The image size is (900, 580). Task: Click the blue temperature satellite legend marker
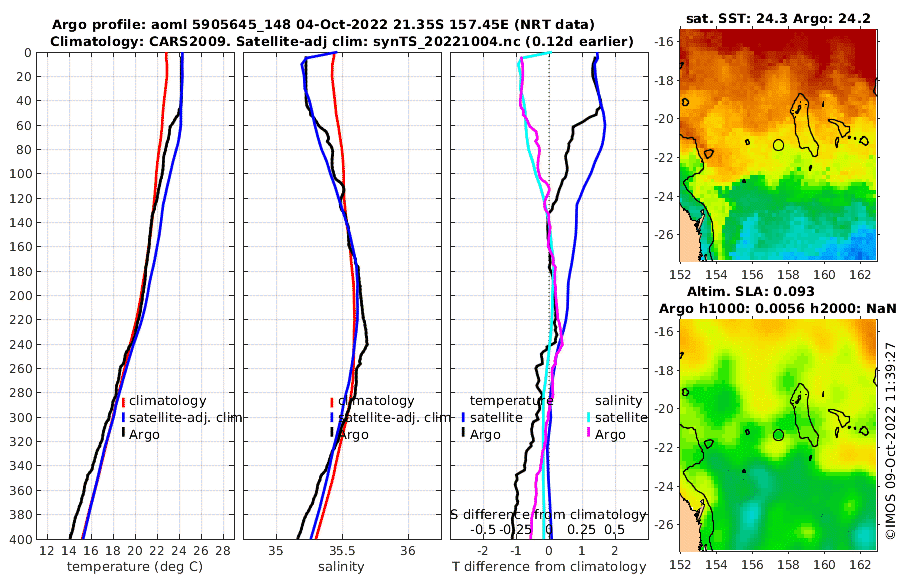tap(463, 417)
